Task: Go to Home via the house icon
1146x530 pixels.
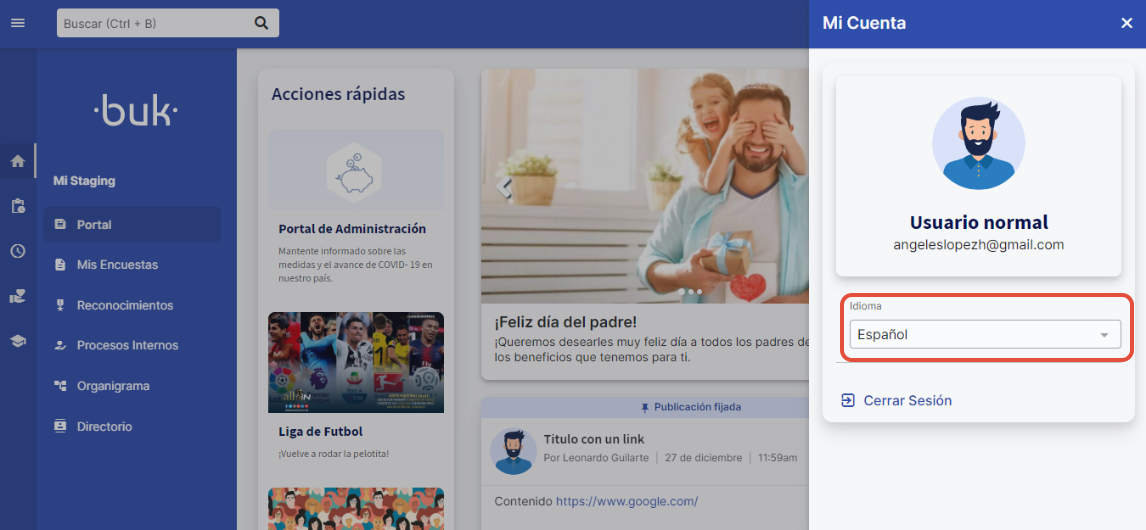Action: tap(17, 161)
